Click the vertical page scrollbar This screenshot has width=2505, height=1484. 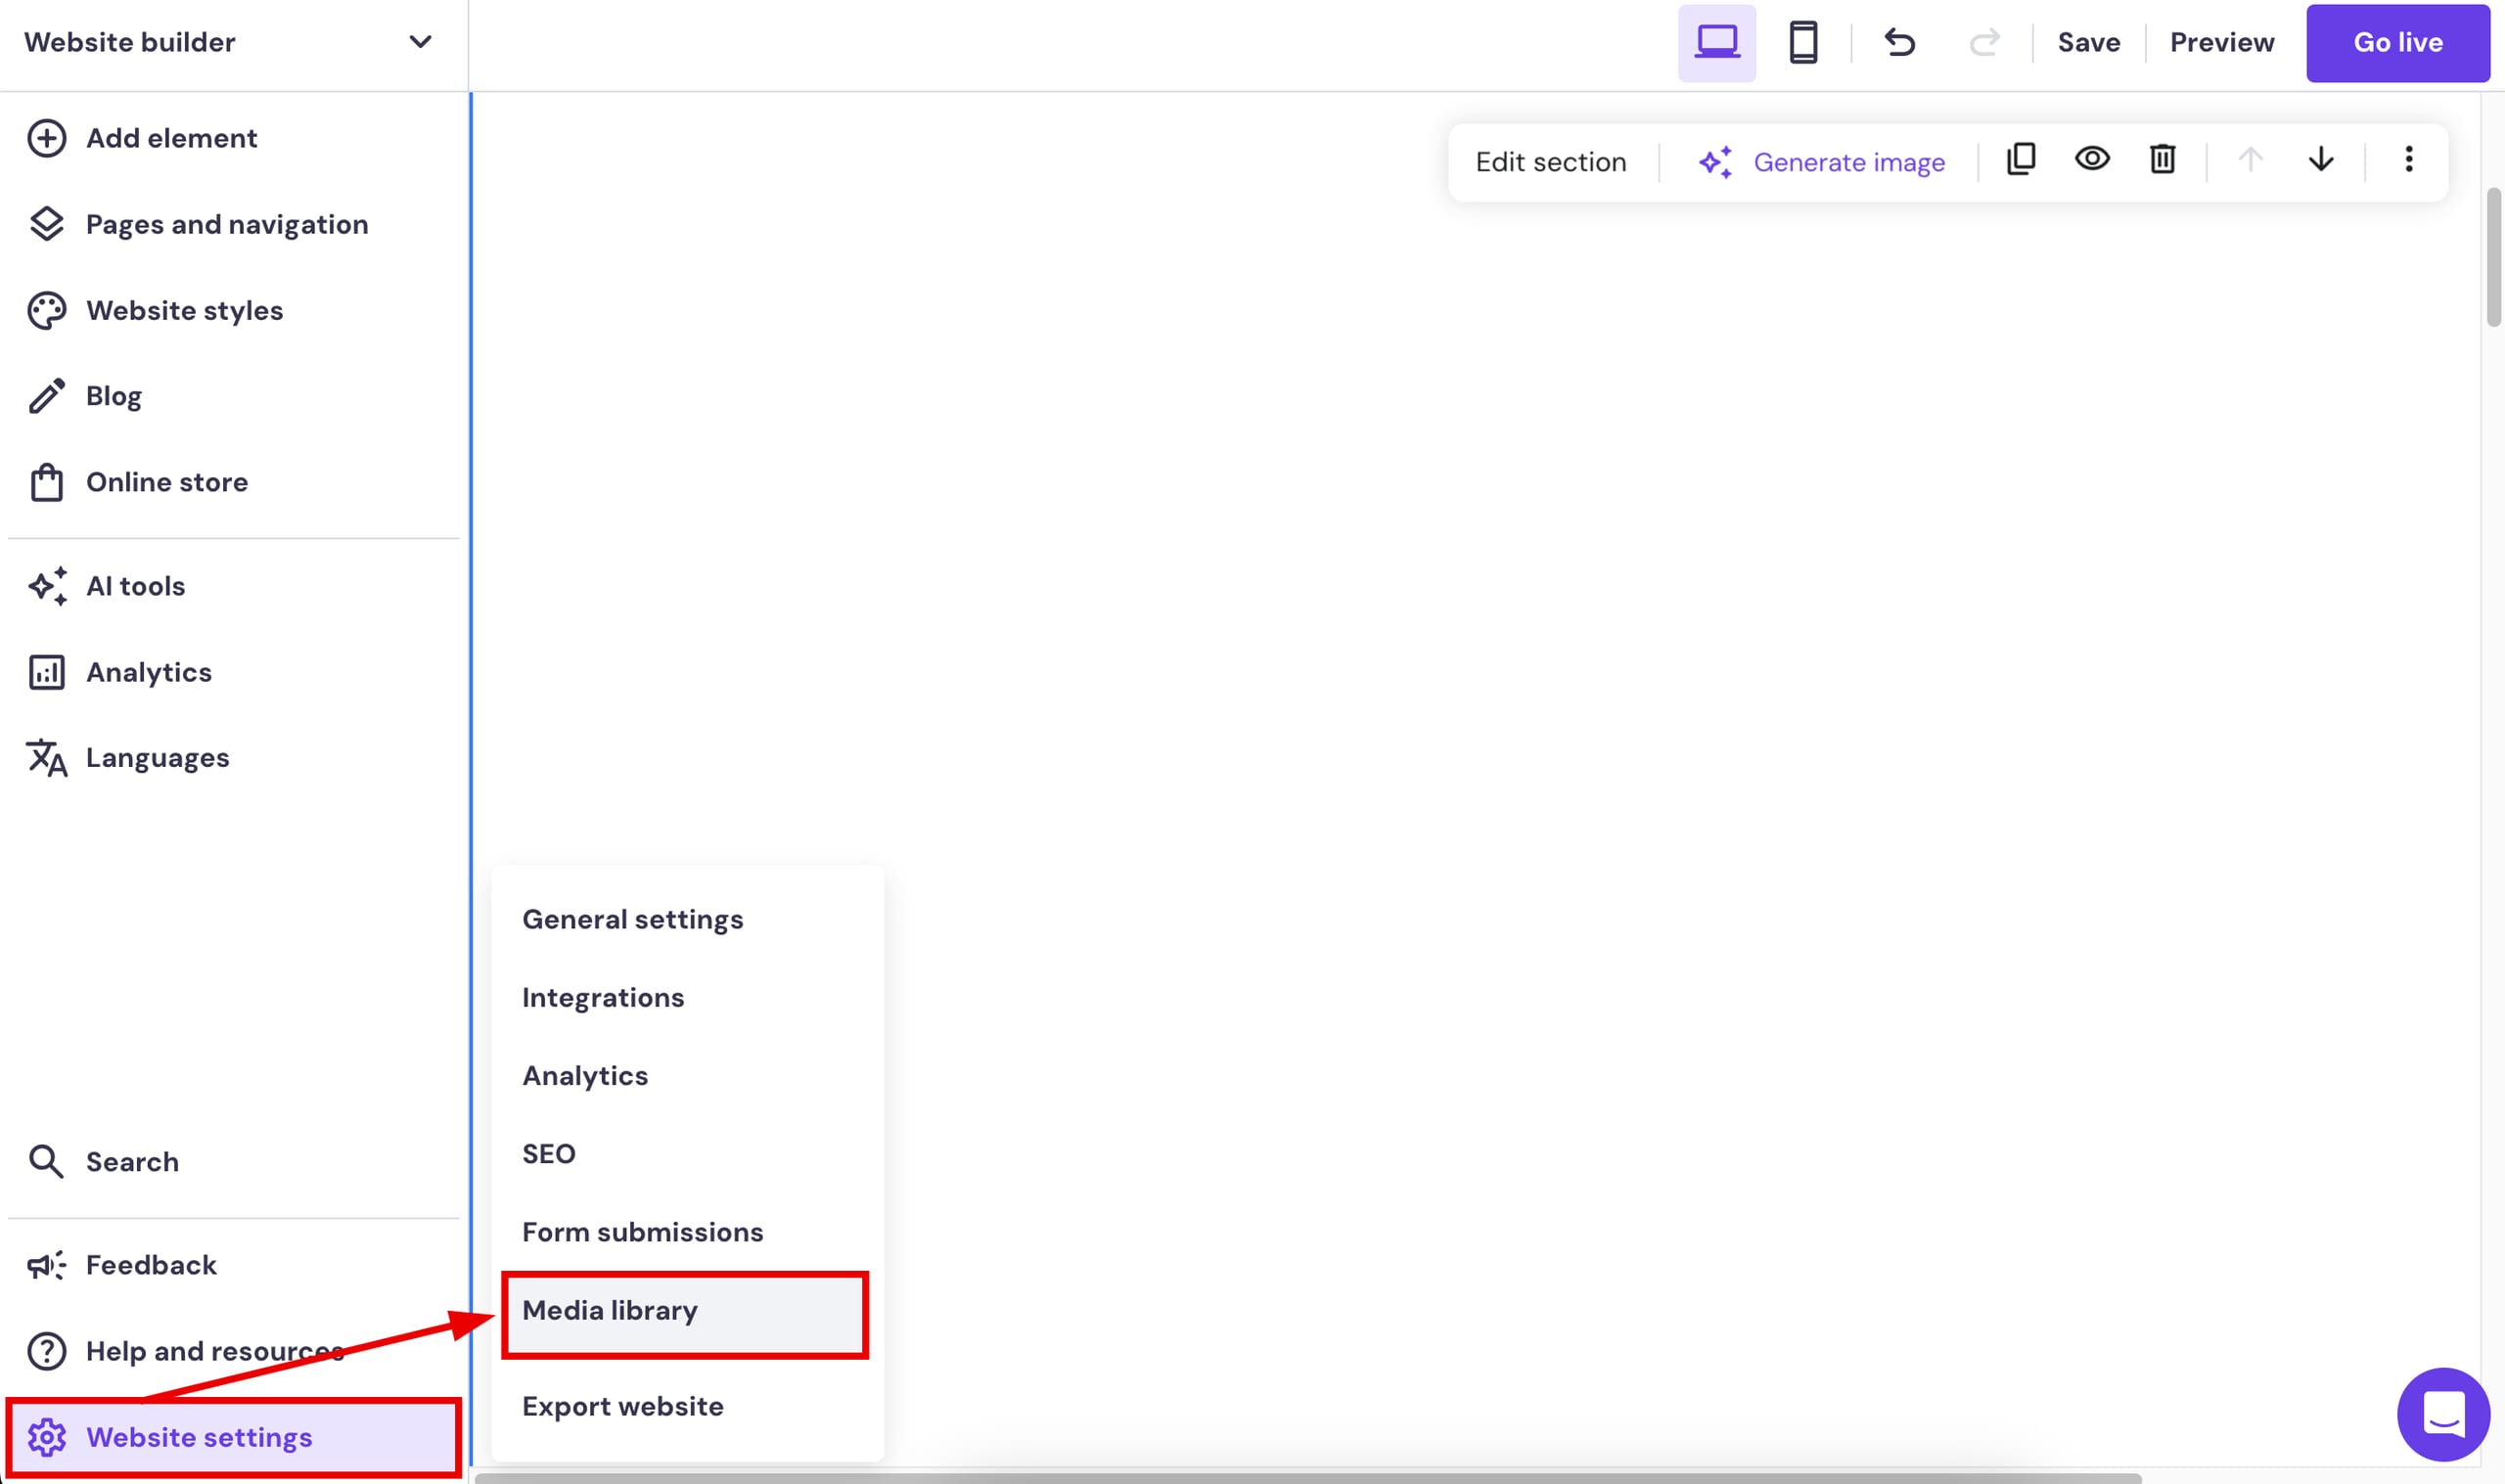(2493, 258)
